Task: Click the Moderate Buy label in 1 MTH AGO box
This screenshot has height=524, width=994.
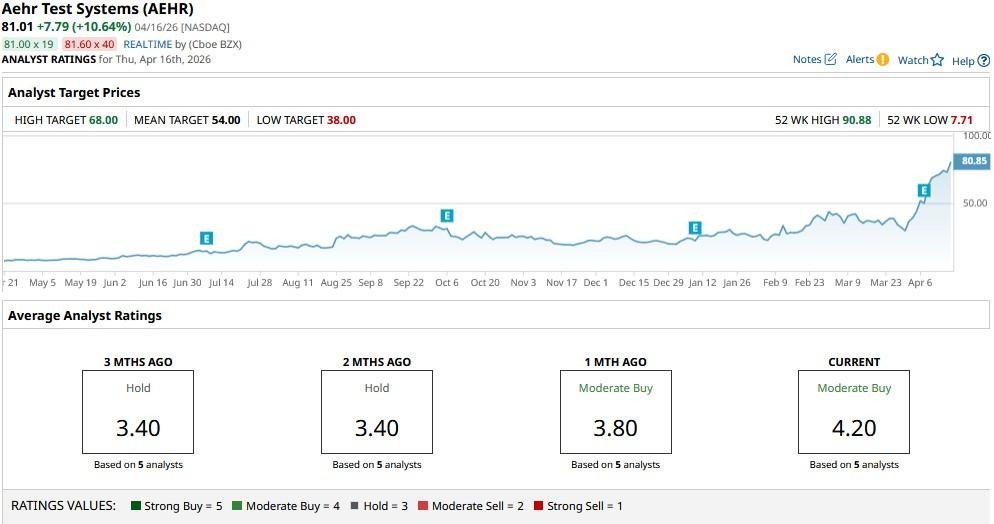Action: (x=616, y=388)
